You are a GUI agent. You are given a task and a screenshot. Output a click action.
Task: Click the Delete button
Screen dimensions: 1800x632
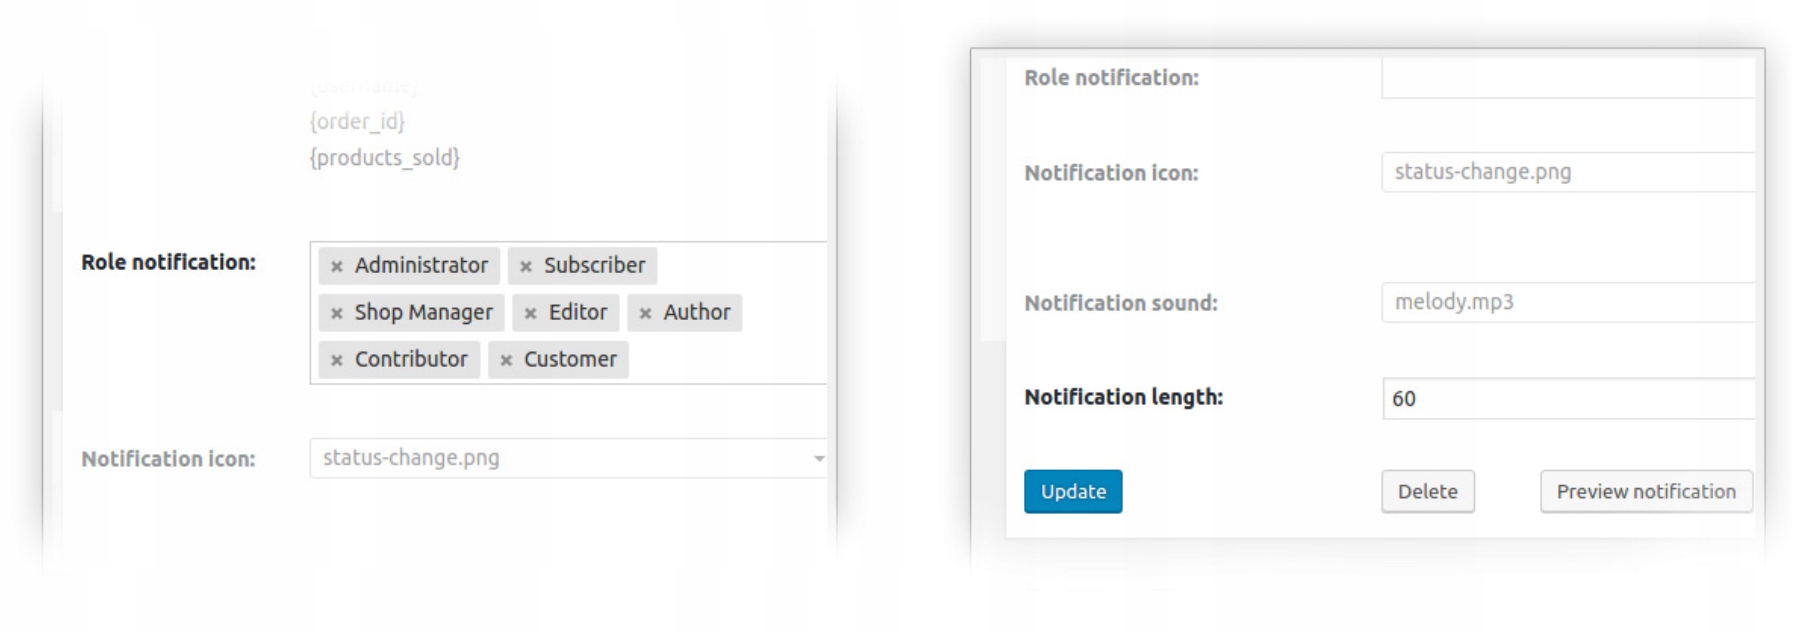(1427, 491)
